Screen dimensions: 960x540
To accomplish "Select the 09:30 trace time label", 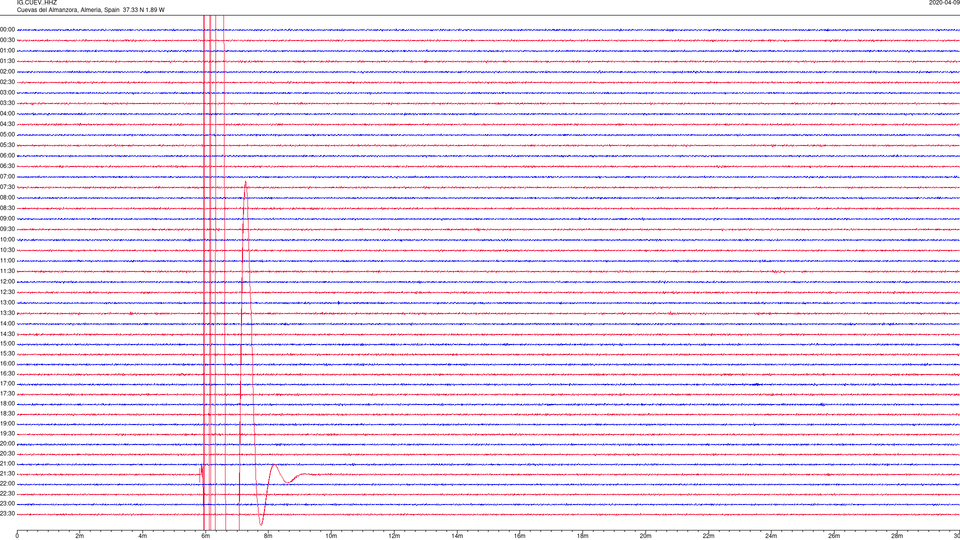I will click(7, 229).
